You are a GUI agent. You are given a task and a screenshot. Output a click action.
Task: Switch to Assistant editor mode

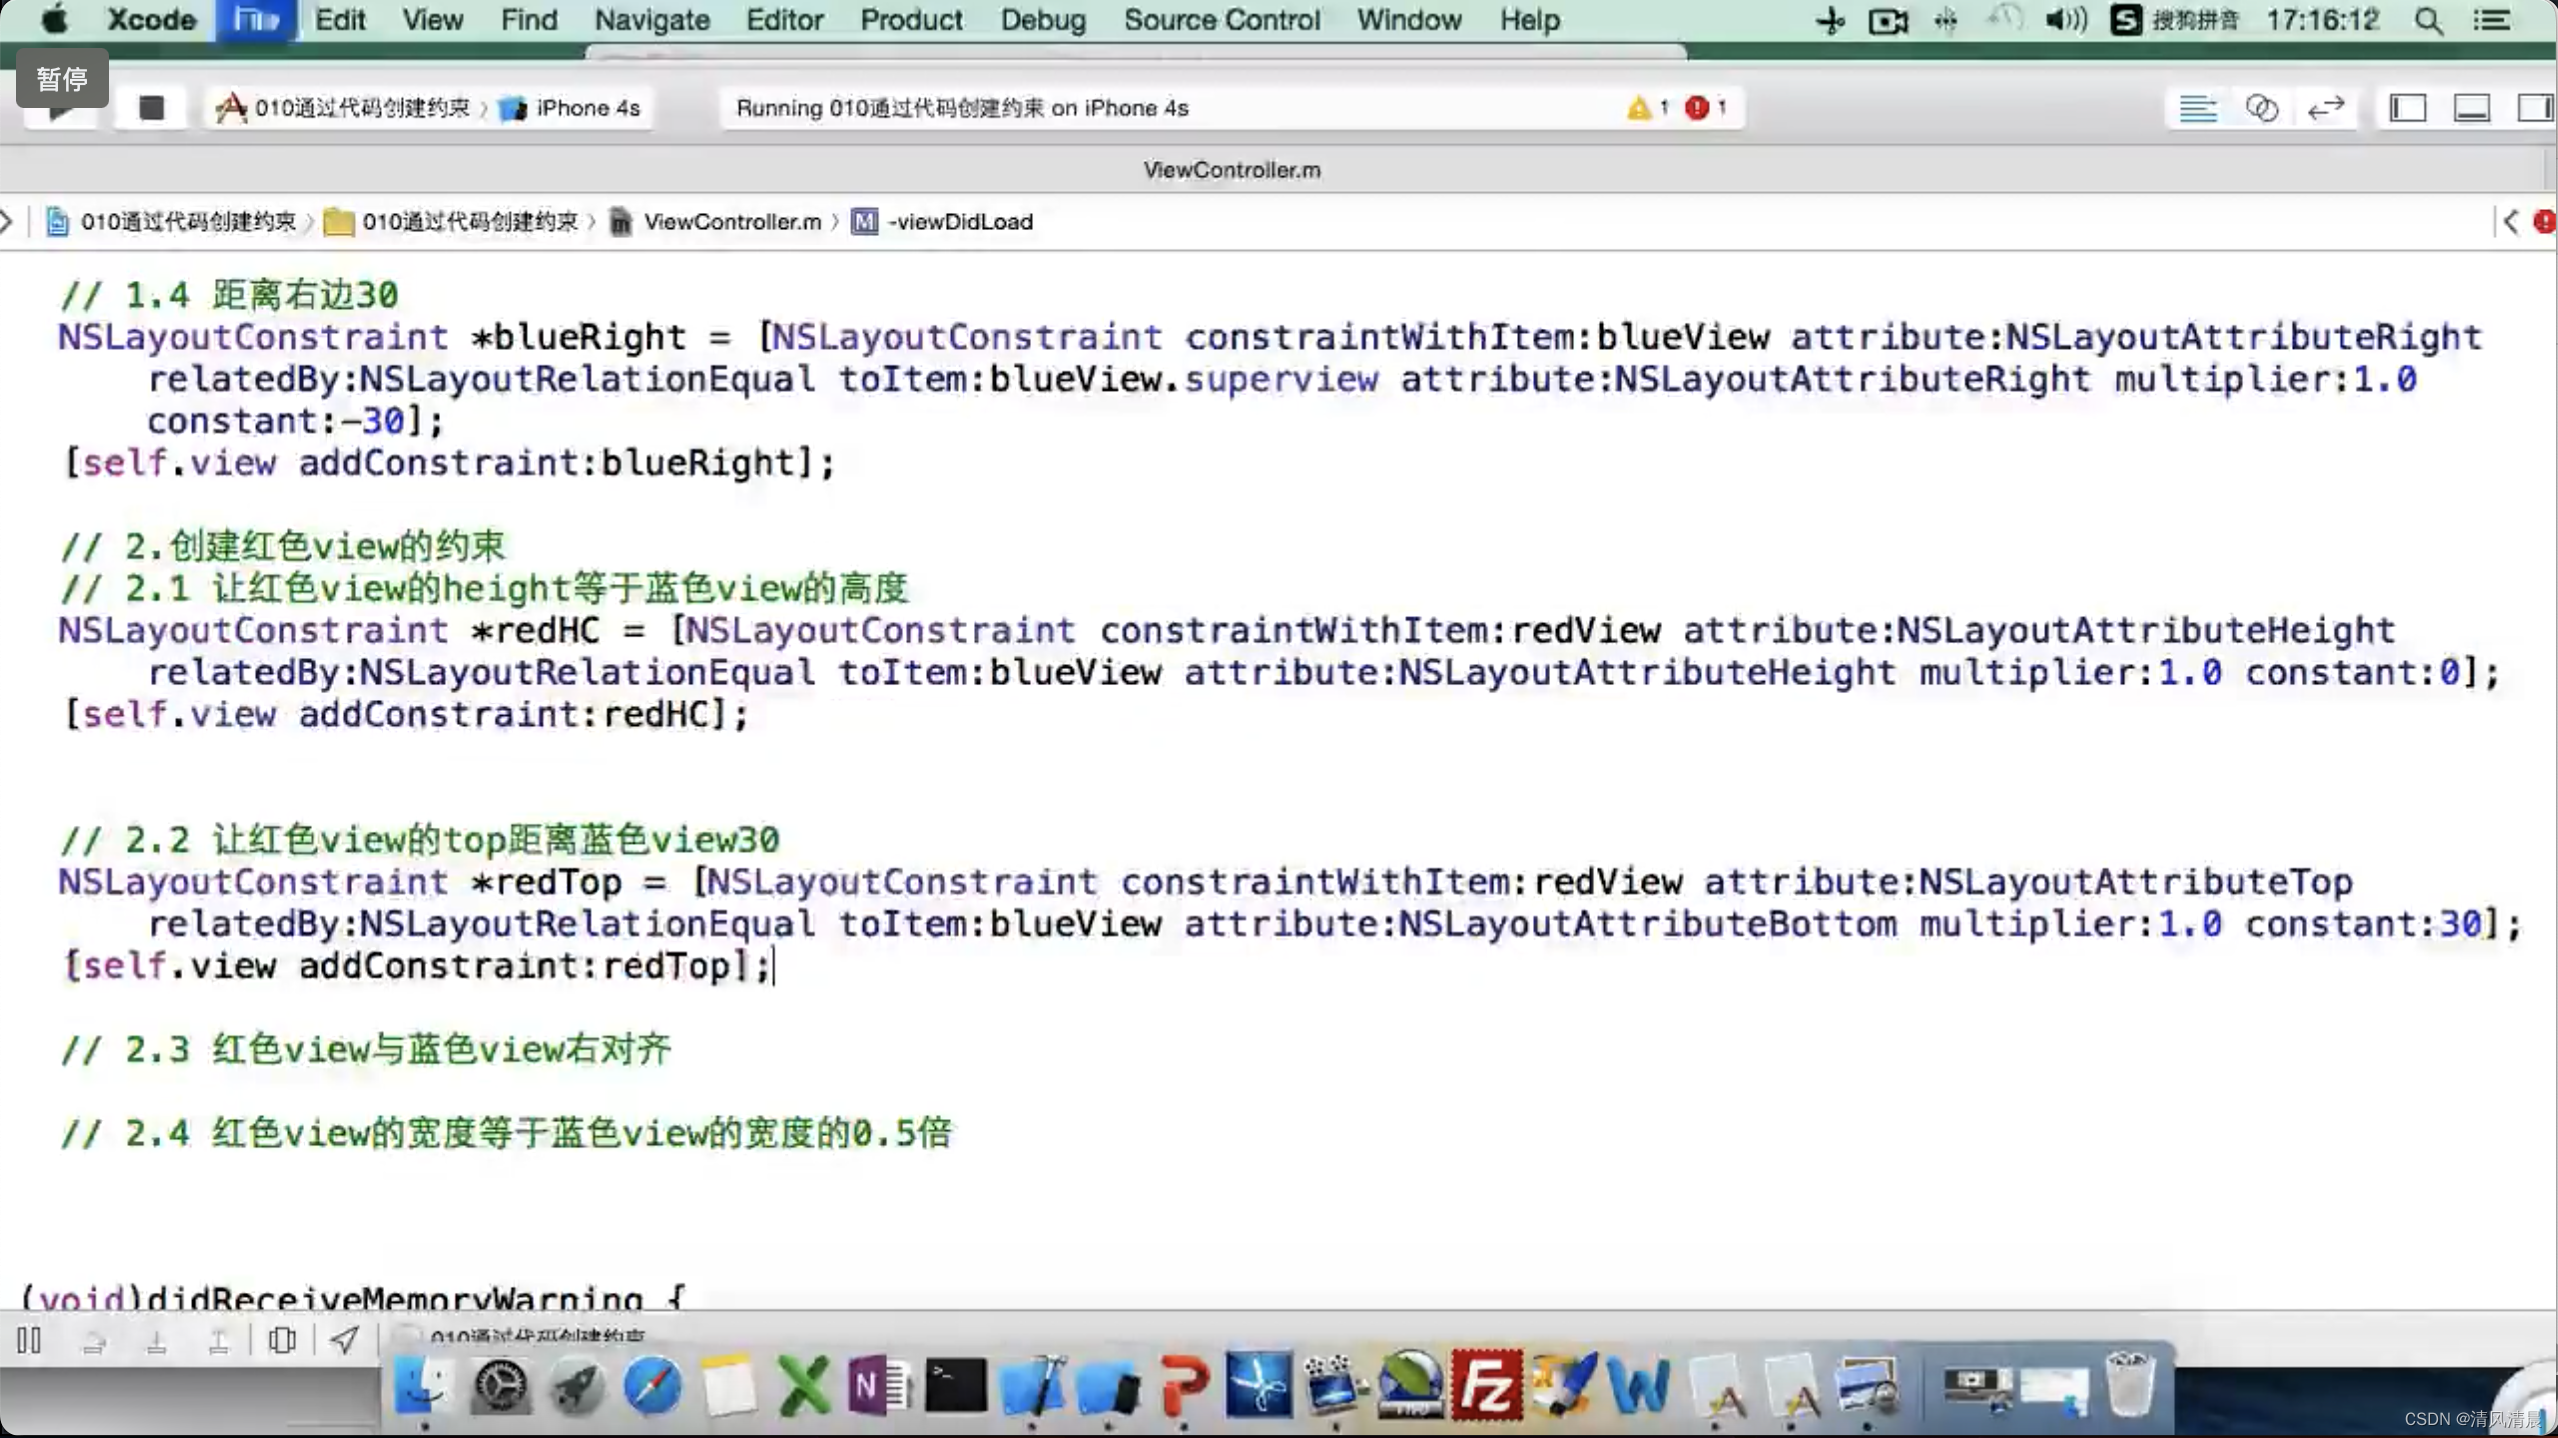pos(2262,108)
